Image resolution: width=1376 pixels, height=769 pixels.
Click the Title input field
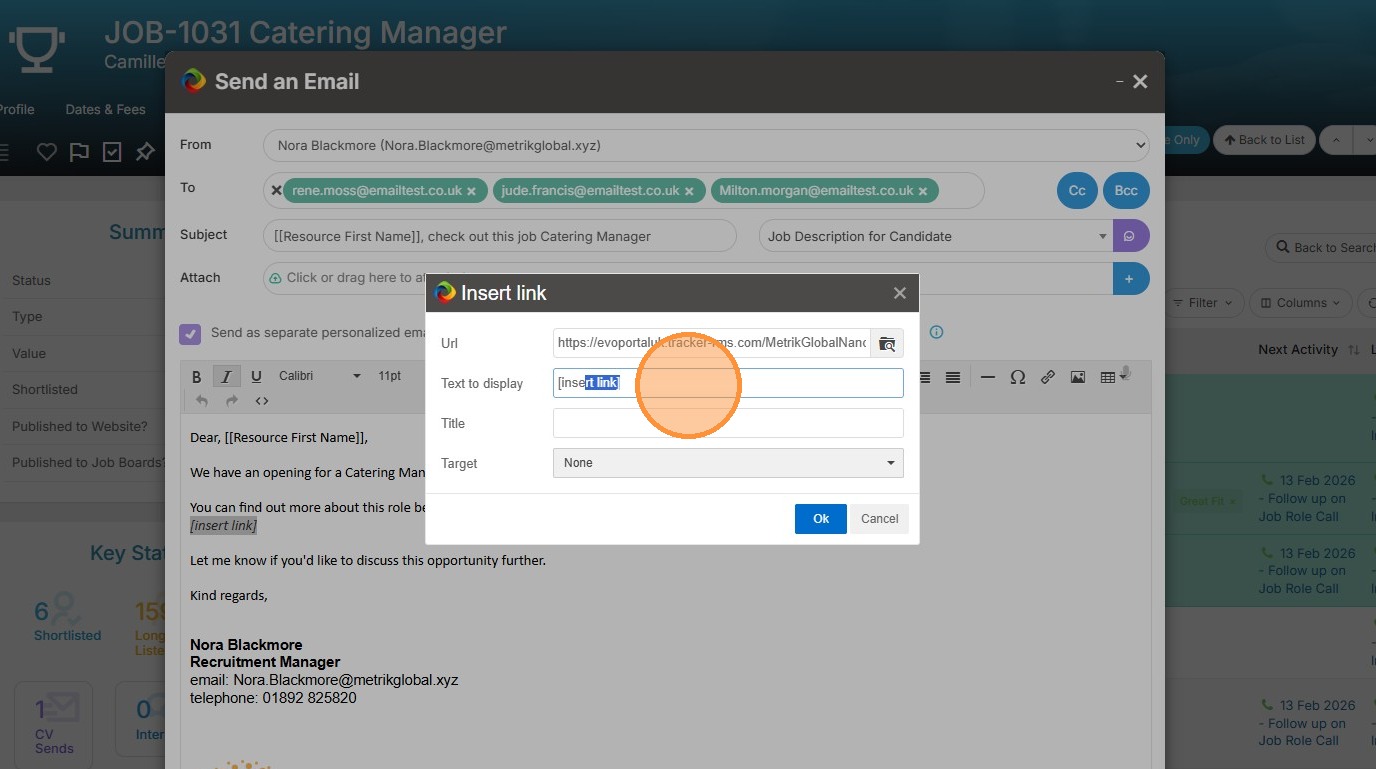[x=728, y=423]
